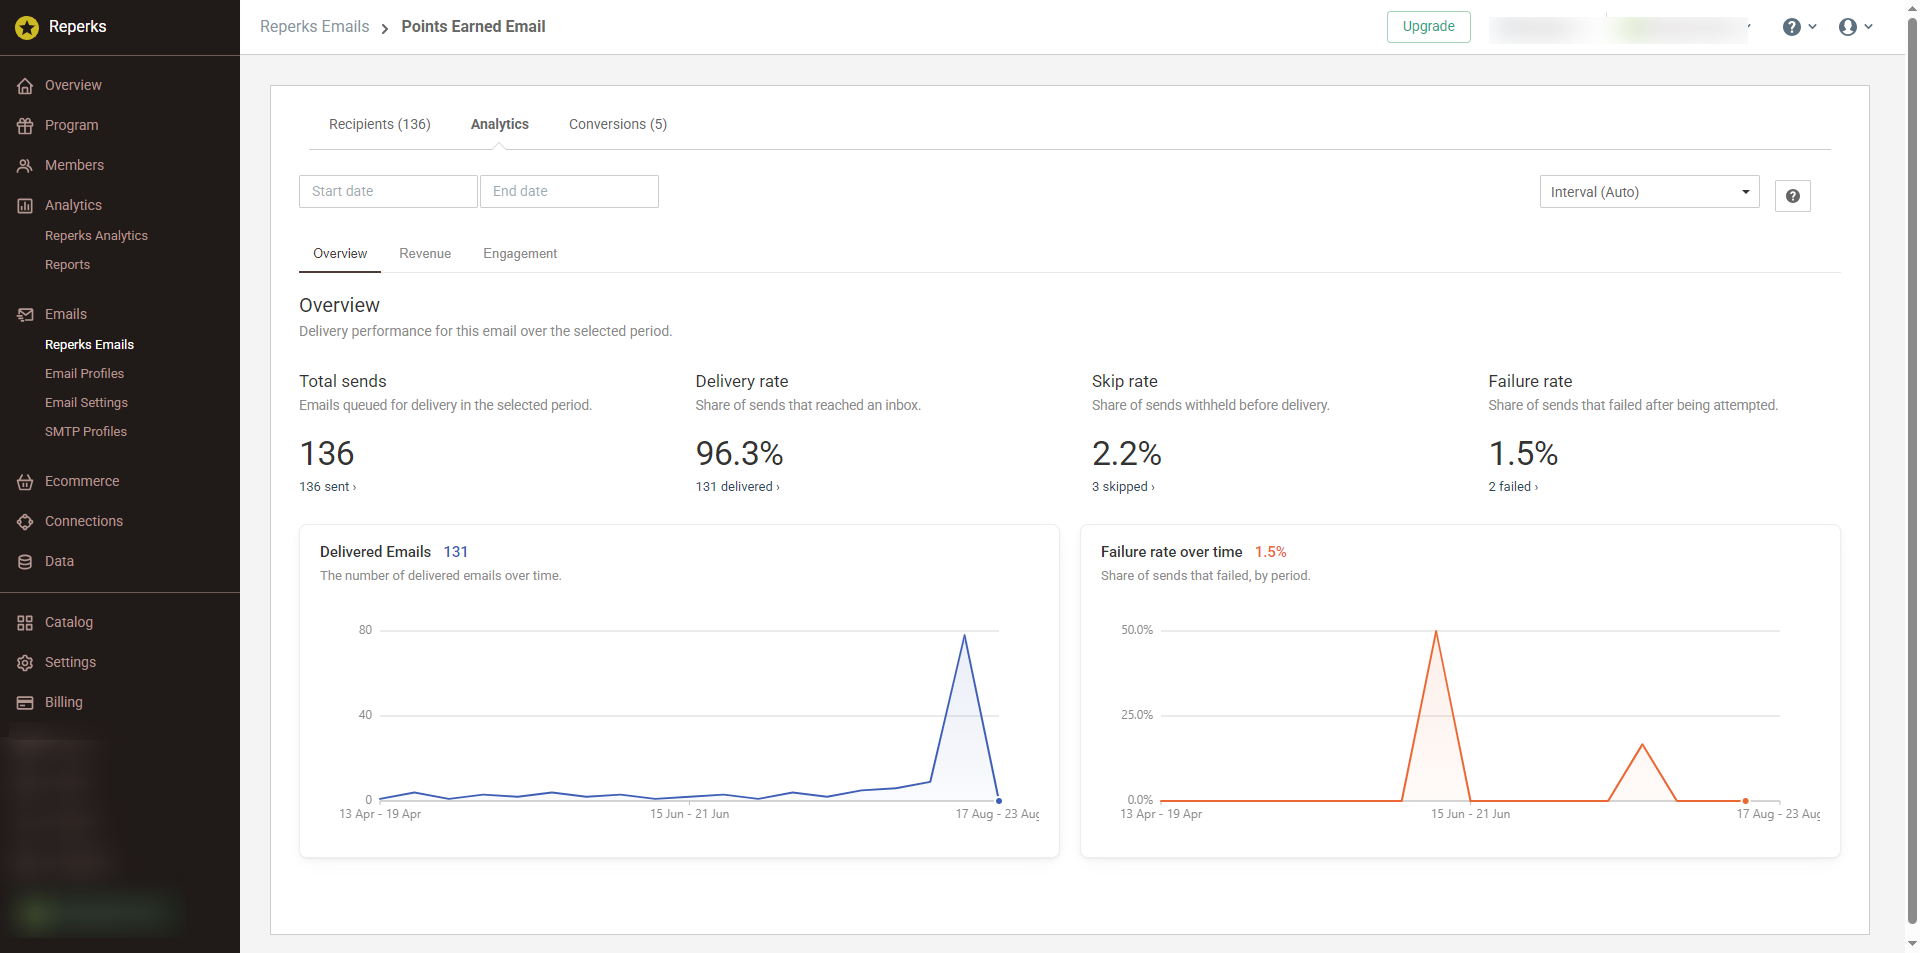Open Reports in the sidebar
1920x953 pixels.
(67, 265)
